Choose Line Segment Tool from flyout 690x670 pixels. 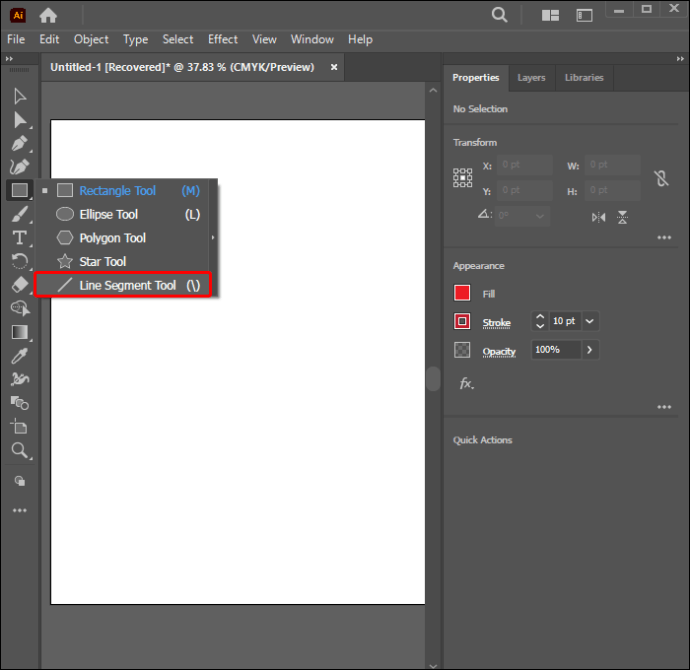pyautogui.click(x=124, y=285)
